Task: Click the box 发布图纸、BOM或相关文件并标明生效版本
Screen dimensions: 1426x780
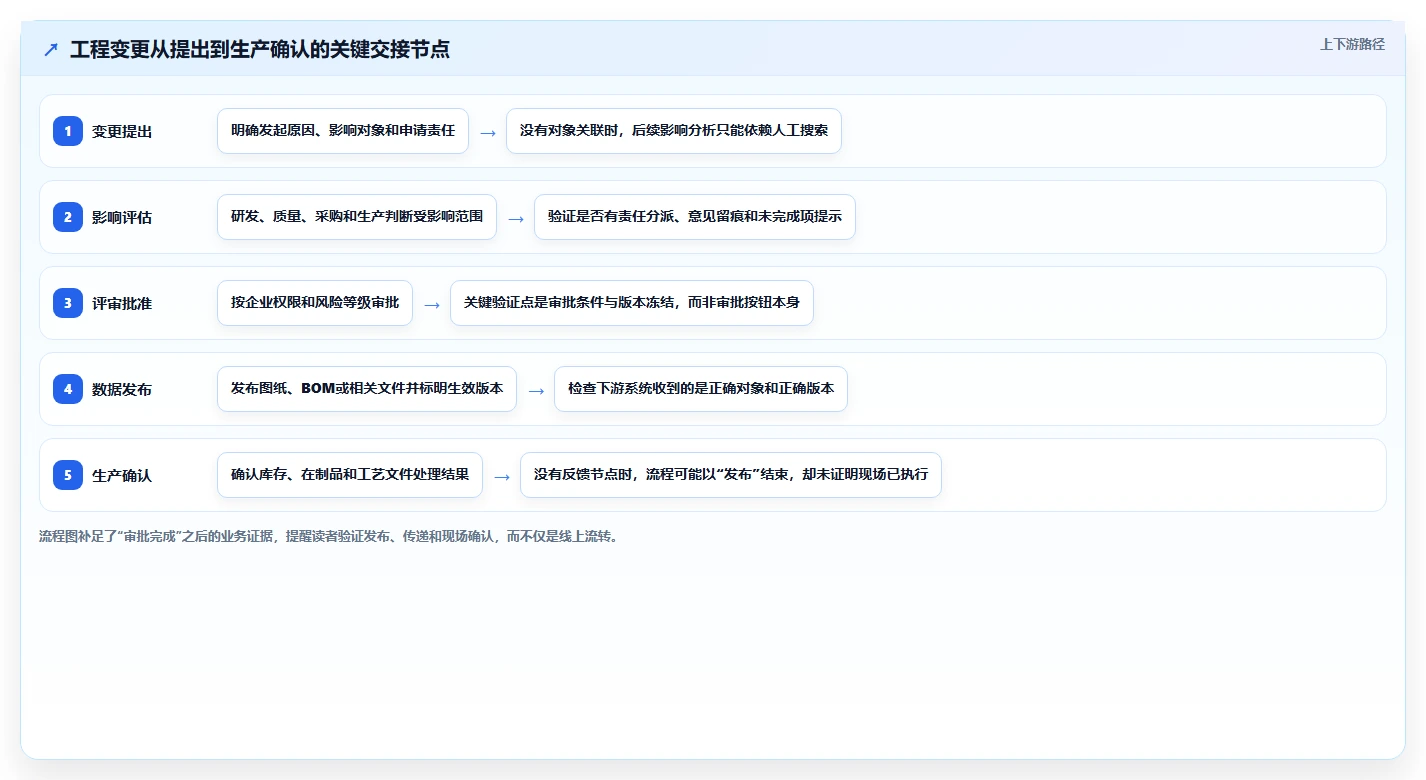Action: tap(367, 389)
